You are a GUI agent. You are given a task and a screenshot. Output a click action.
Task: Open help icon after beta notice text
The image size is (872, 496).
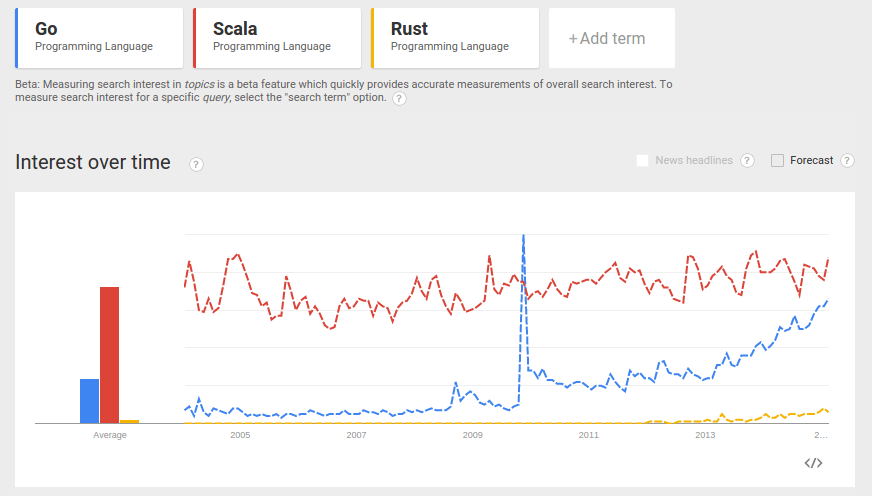coord(399,98)
